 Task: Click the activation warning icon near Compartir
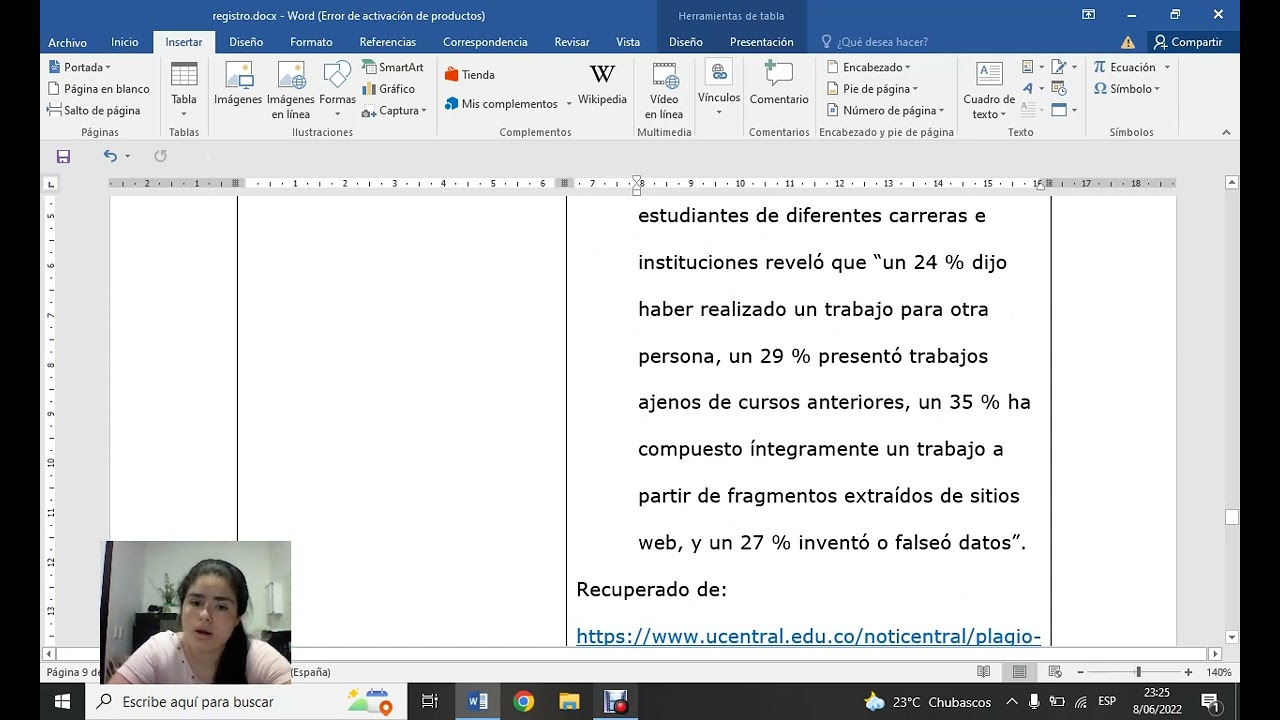point(1128,42)
